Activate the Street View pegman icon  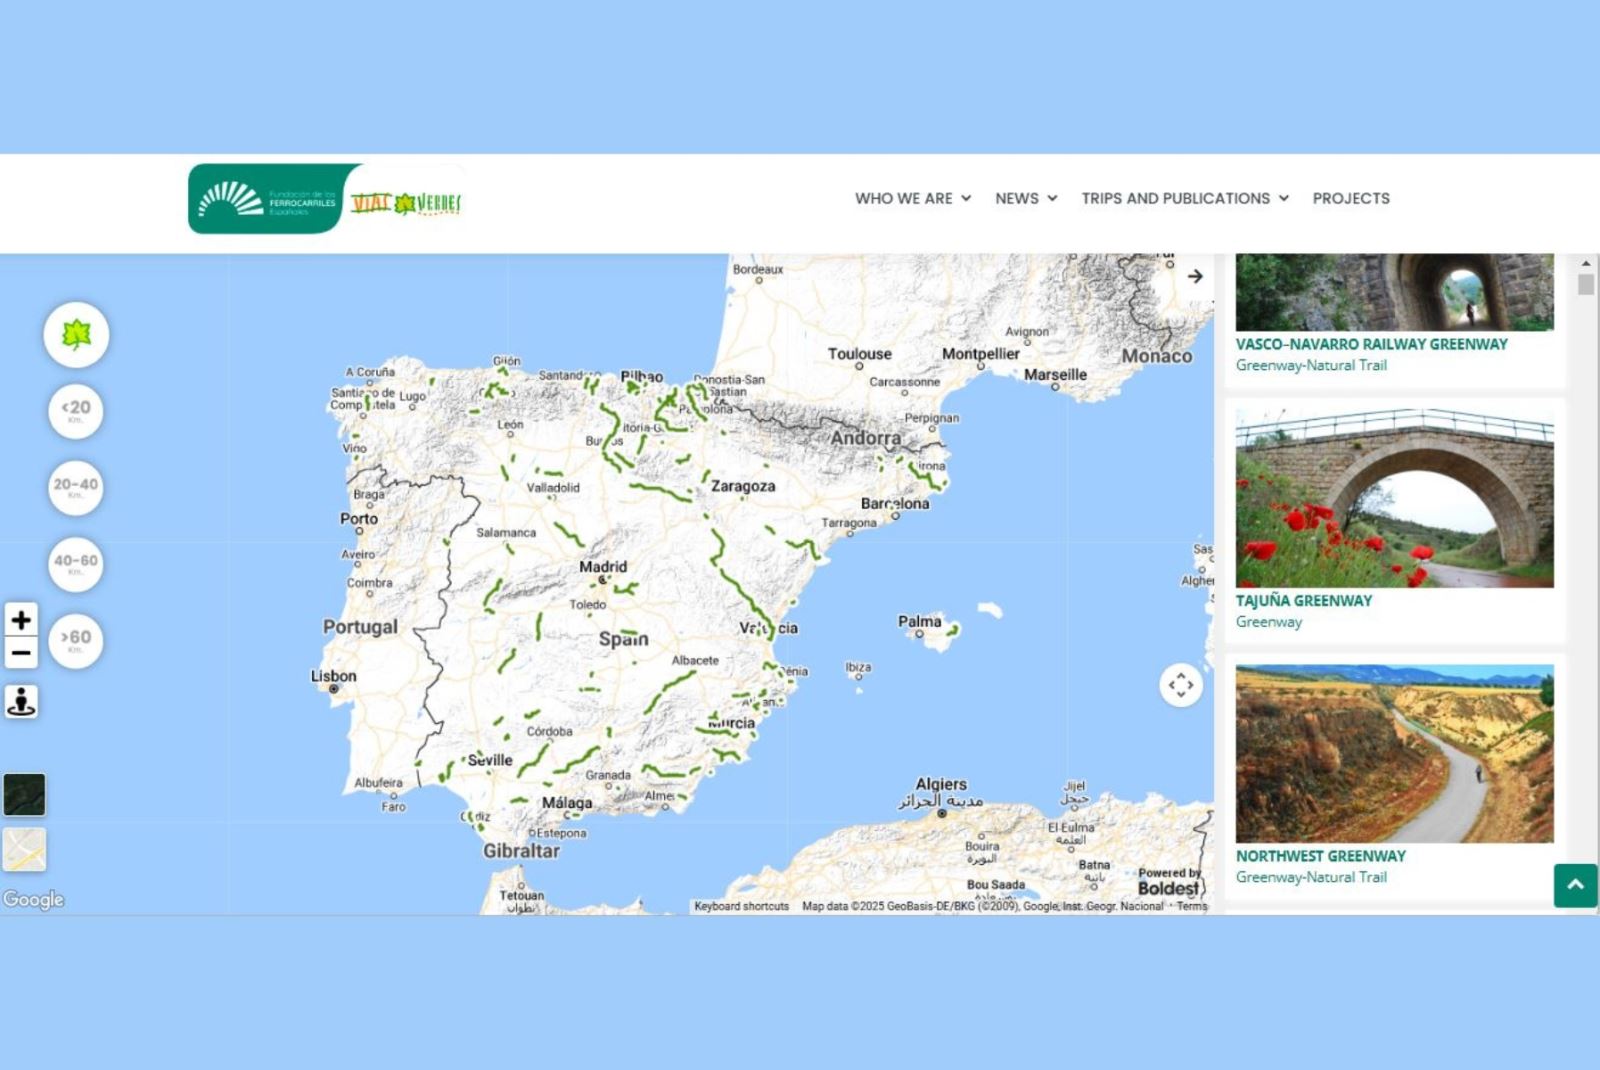(21, 701)
